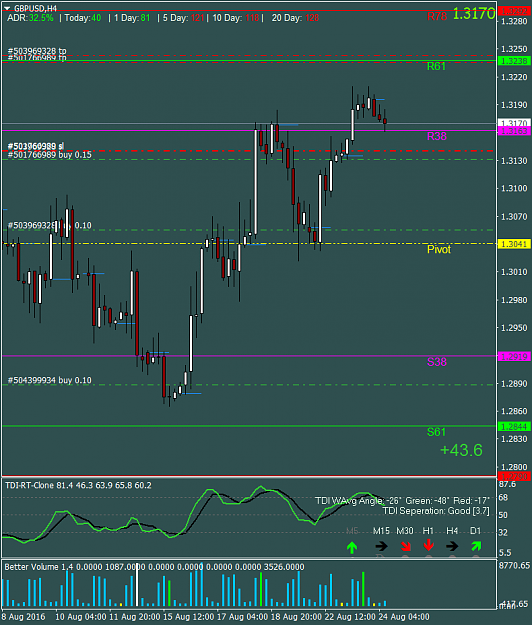
Task: Click the red diagonal arrow under M30
Action: pos(405,546)
